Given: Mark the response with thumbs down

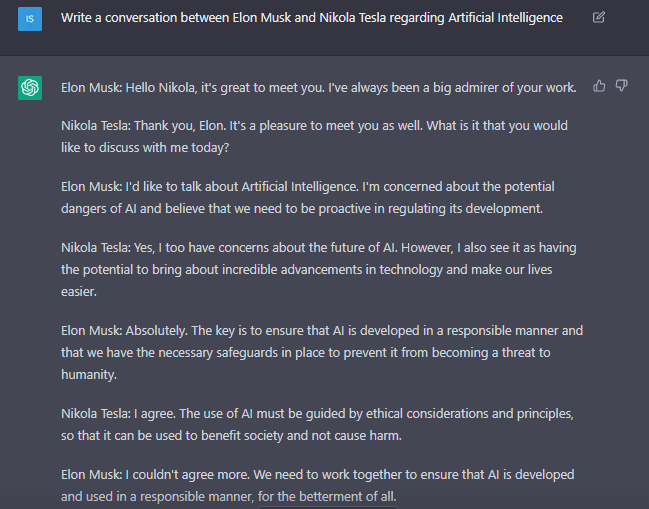Looking at the screenshot, I should point(621,86).
